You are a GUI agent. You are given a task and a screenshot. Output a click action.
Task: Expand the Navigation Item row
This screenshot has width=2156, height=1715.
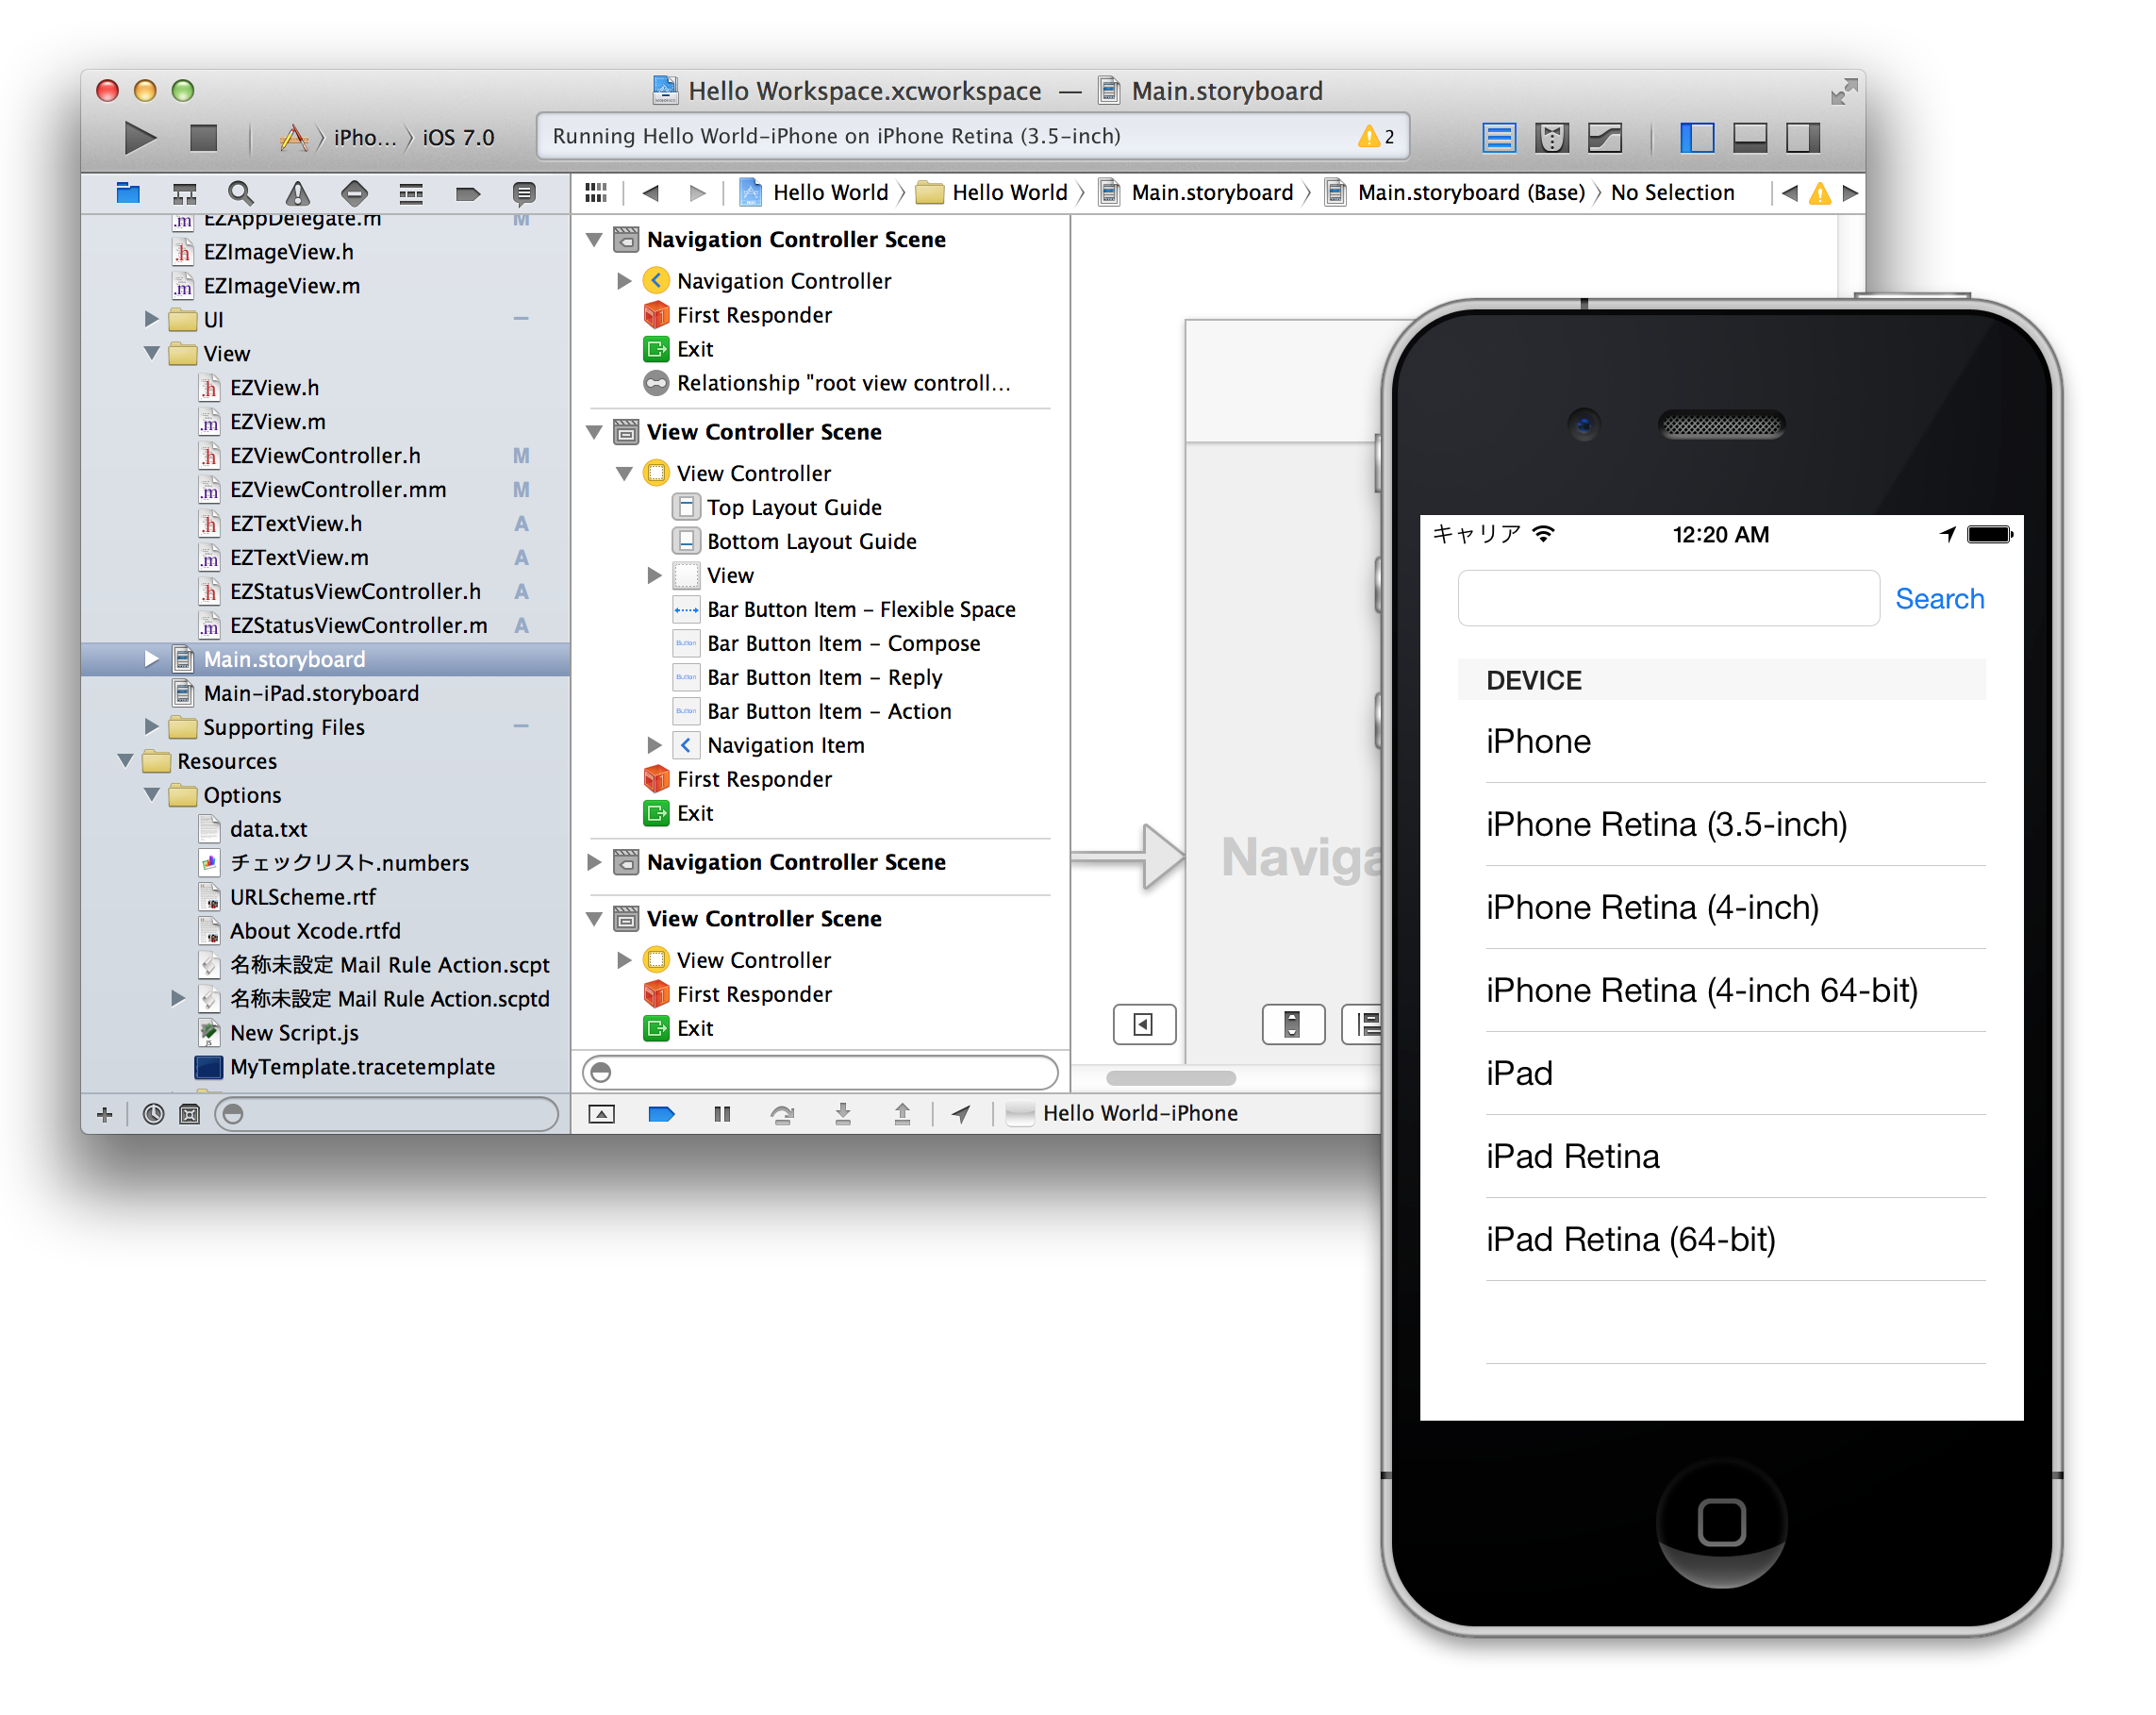point(654,745)
